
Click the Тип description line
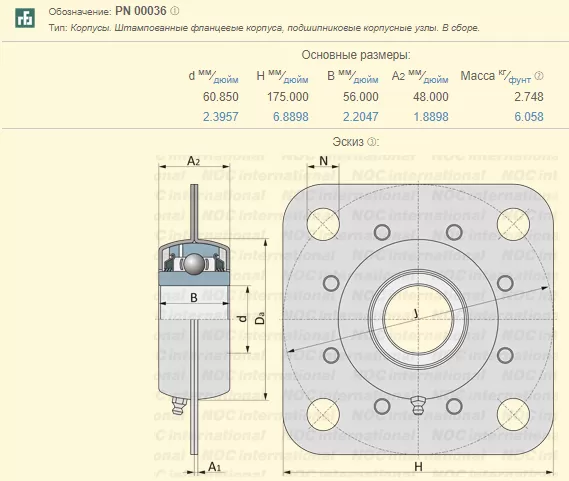point(264,28)
